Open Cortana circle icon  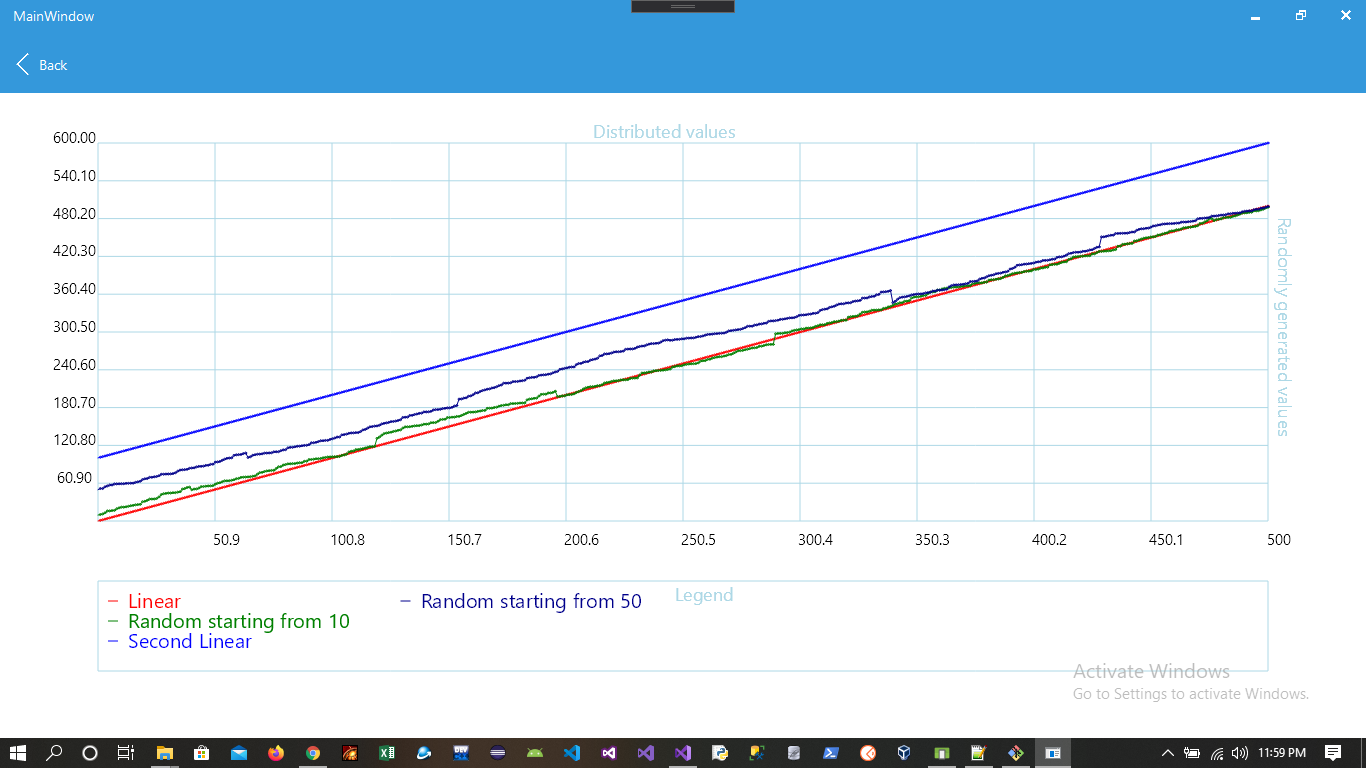pos(90,753)
